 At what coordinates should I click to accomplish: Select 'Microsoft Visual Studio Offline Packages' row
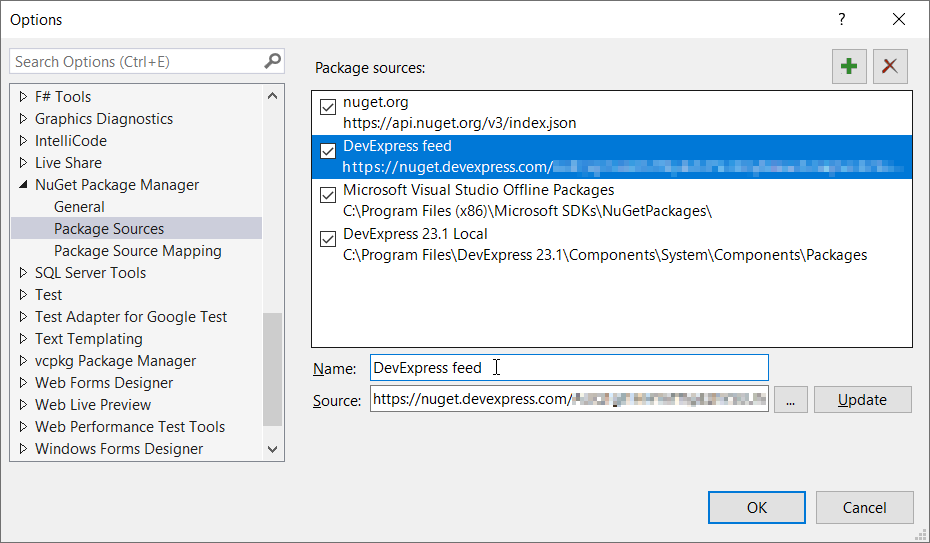[x=611, y=200]
